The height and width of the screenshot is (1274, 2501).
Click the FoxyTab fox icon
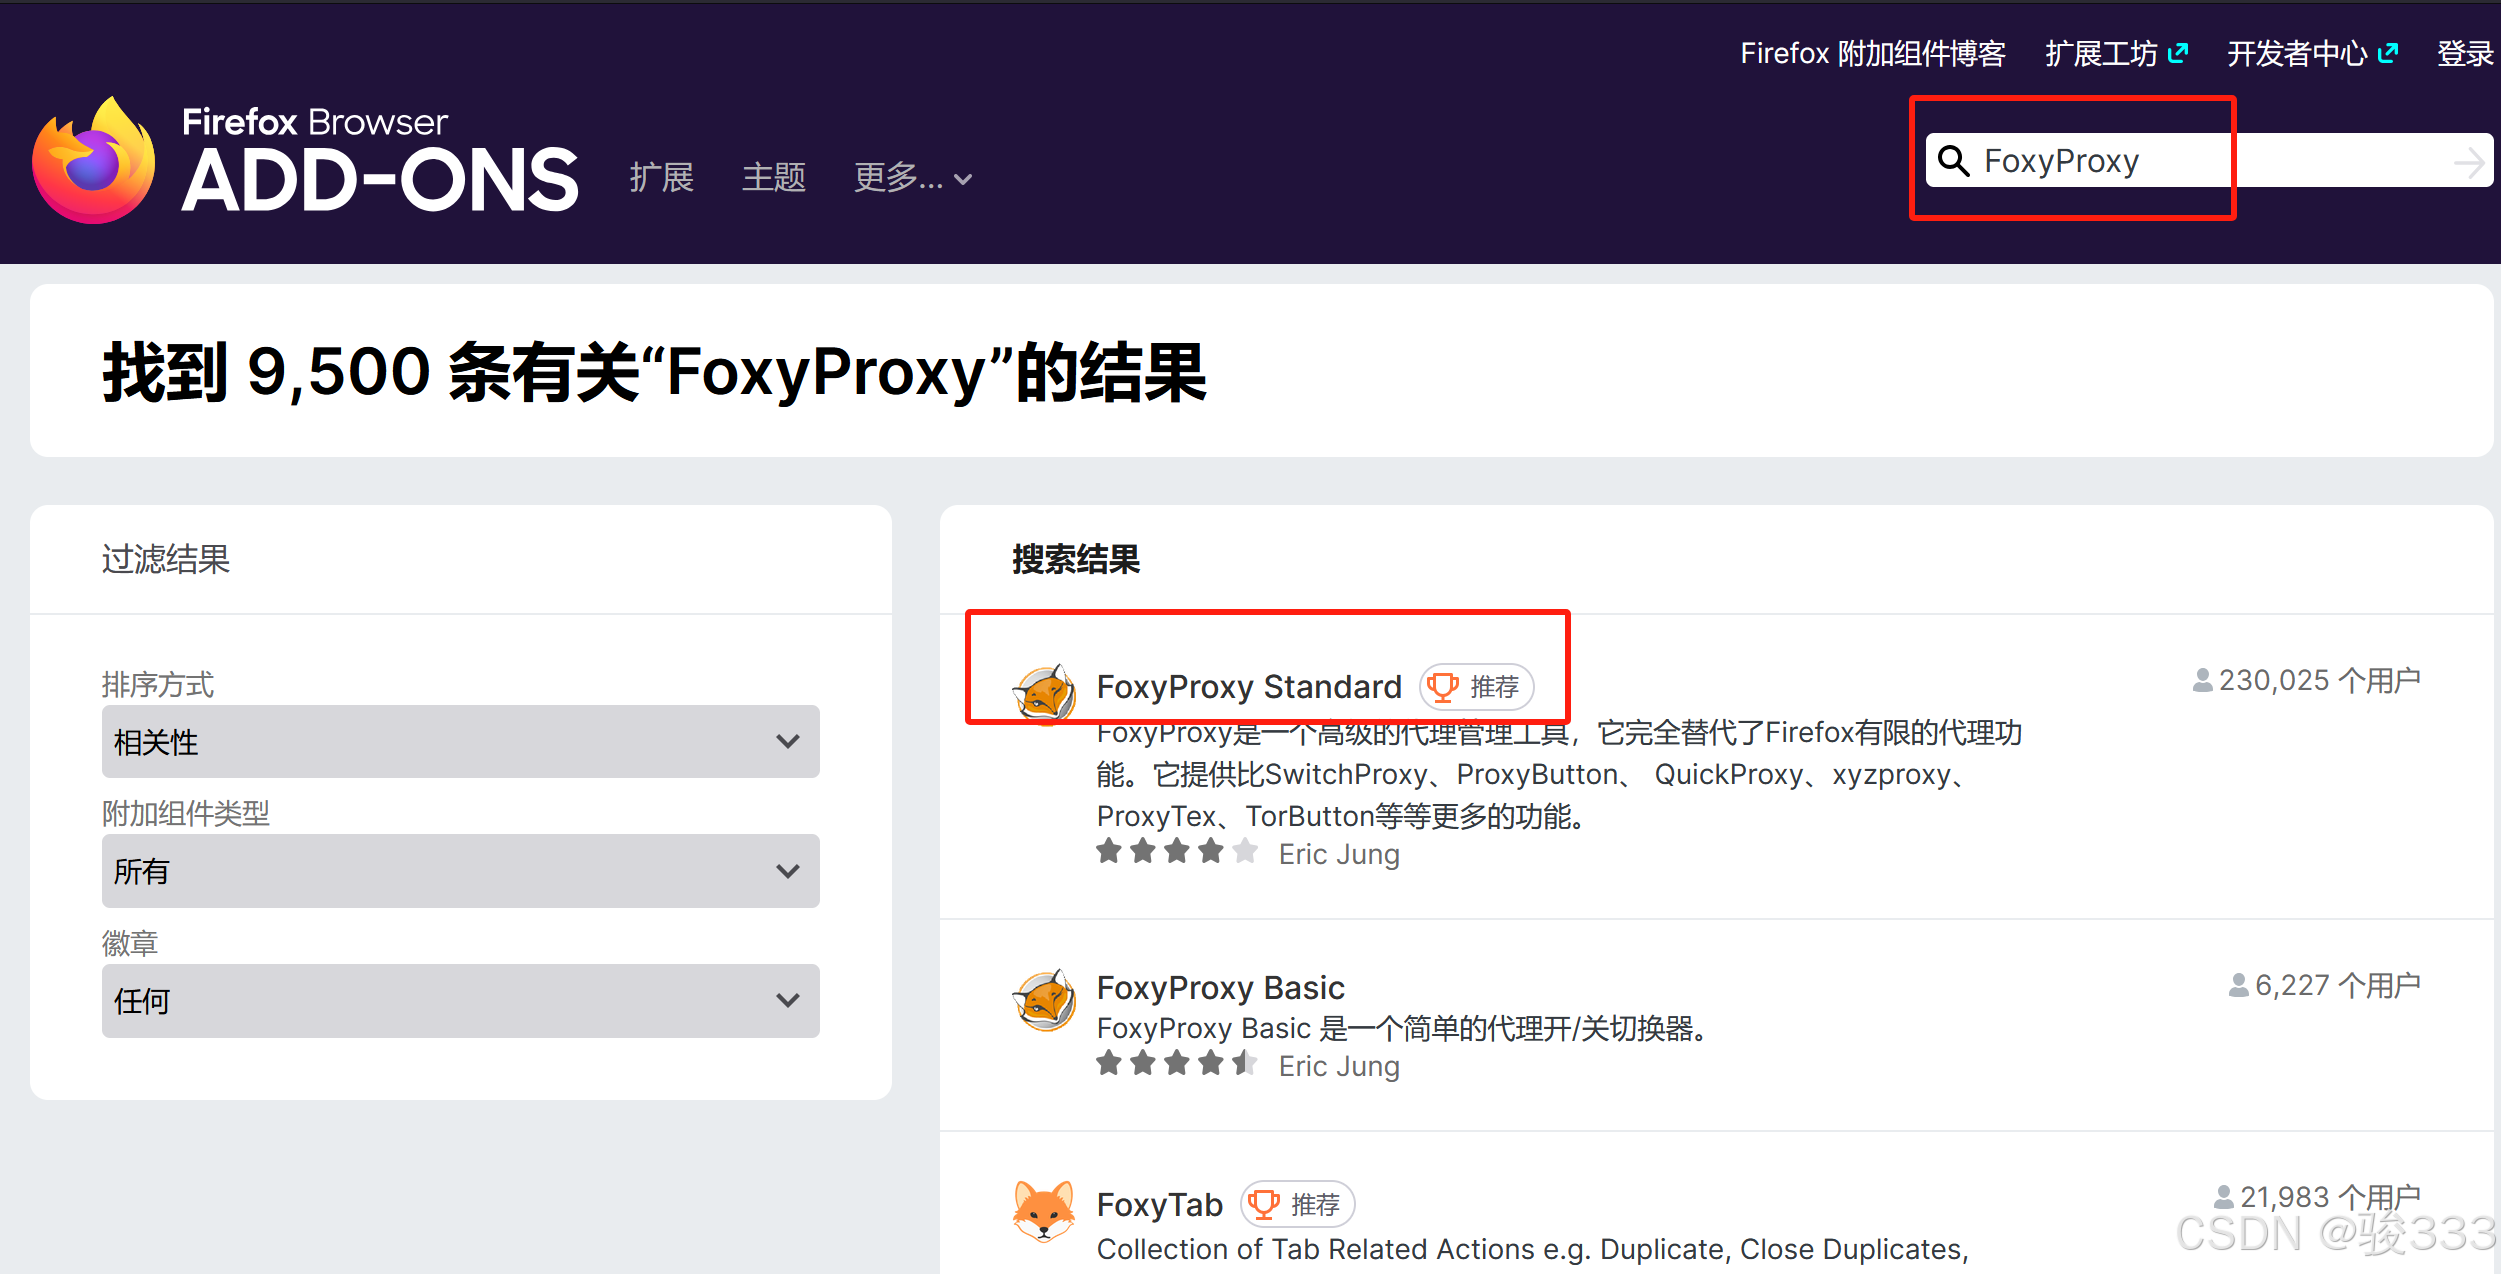[1044, 1210]
